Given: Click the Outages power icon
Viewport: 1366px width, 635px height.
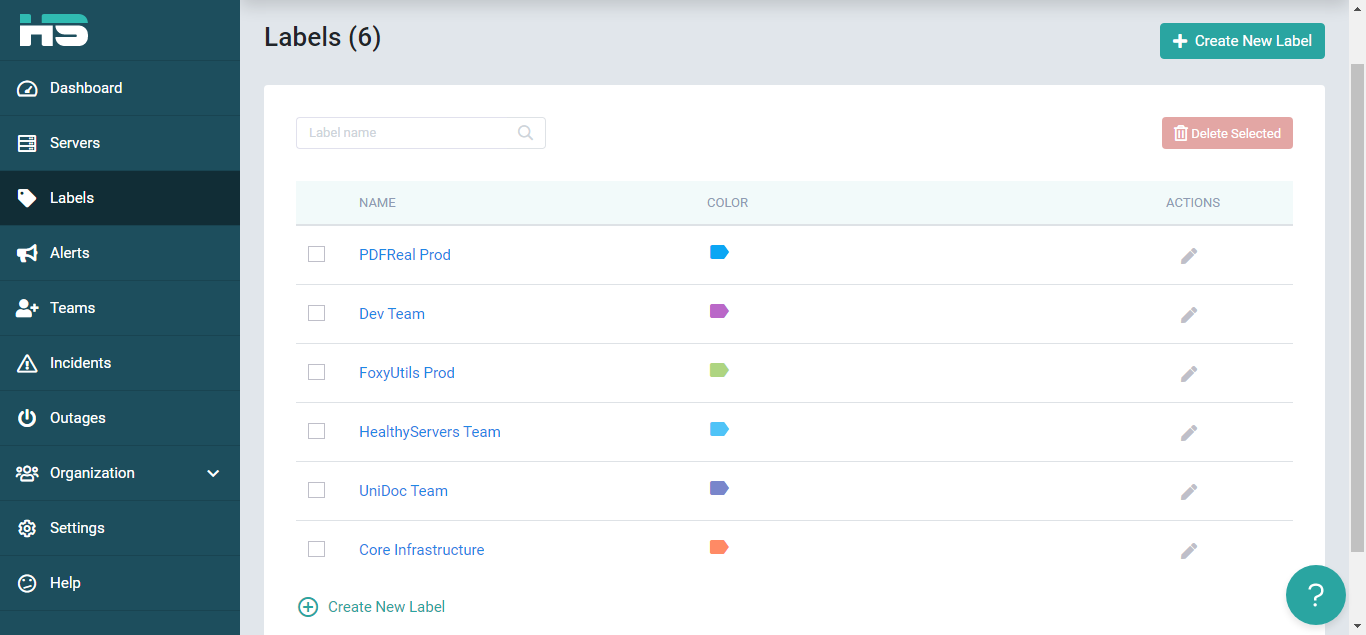Looking at the screenshot, I should click(28, 418).
